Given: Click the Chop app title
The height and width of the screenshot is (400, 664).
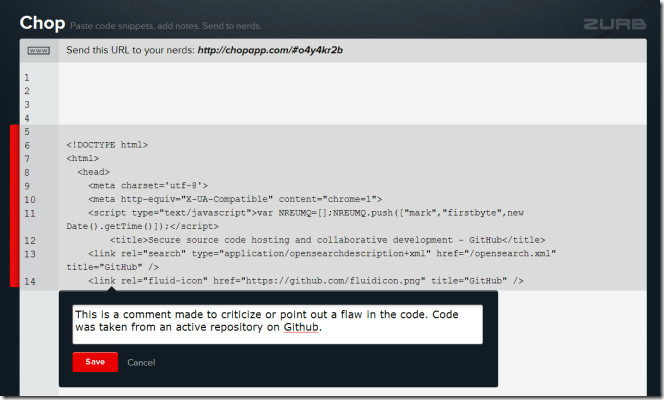Looking at the screenshot, I should point(42,23).
